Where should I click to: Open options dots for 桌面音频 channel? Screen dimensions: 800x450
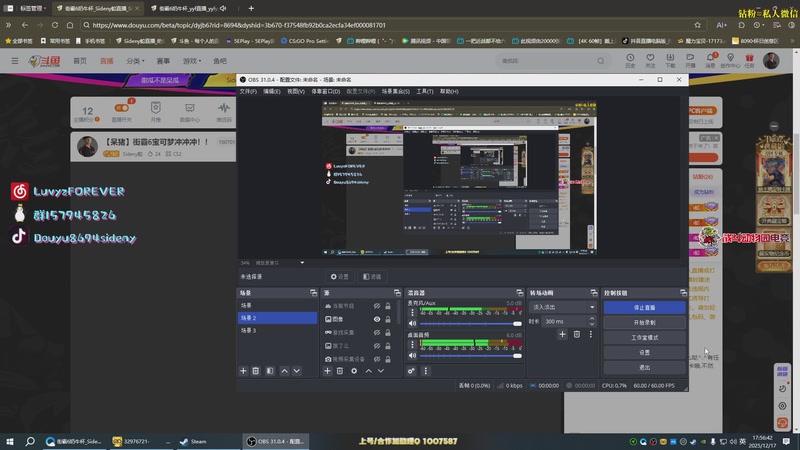tap(412, 344)
